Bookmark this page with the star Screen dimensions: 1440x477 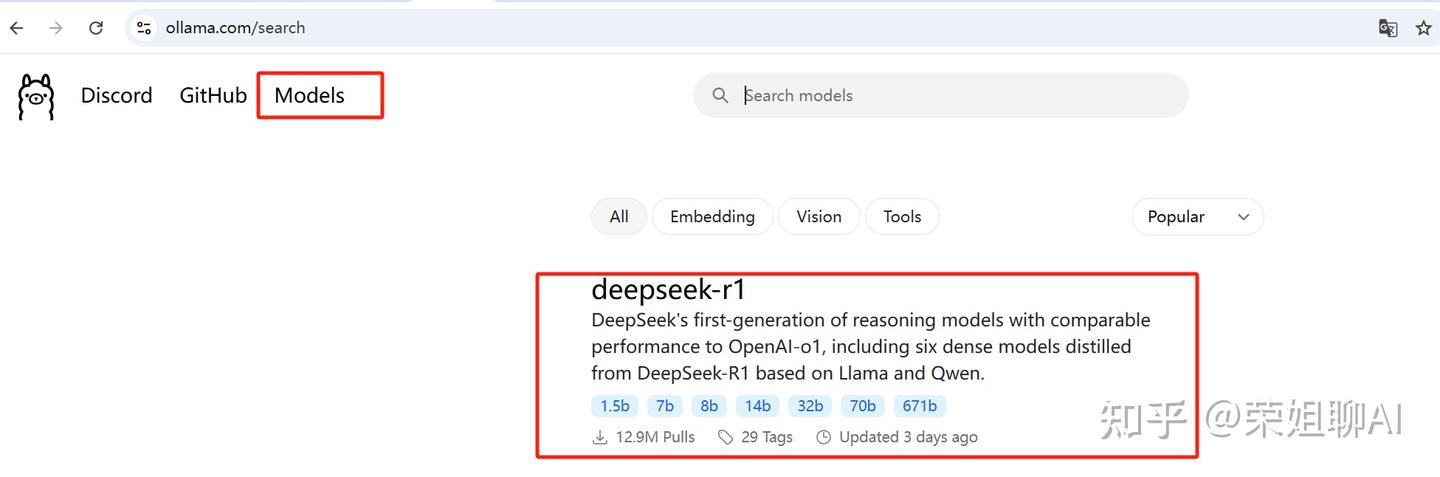pos(1424,28)
